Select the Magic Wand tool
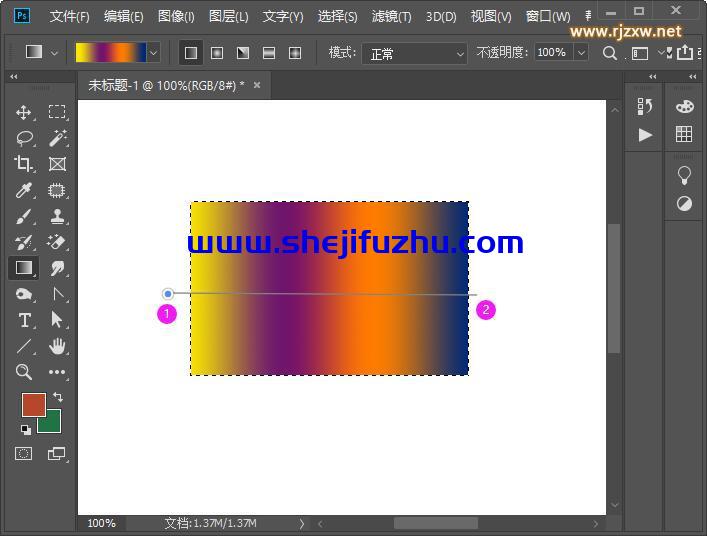Viewport: 707px width, 536px height. pyautogui.click(x=57, y=138)
